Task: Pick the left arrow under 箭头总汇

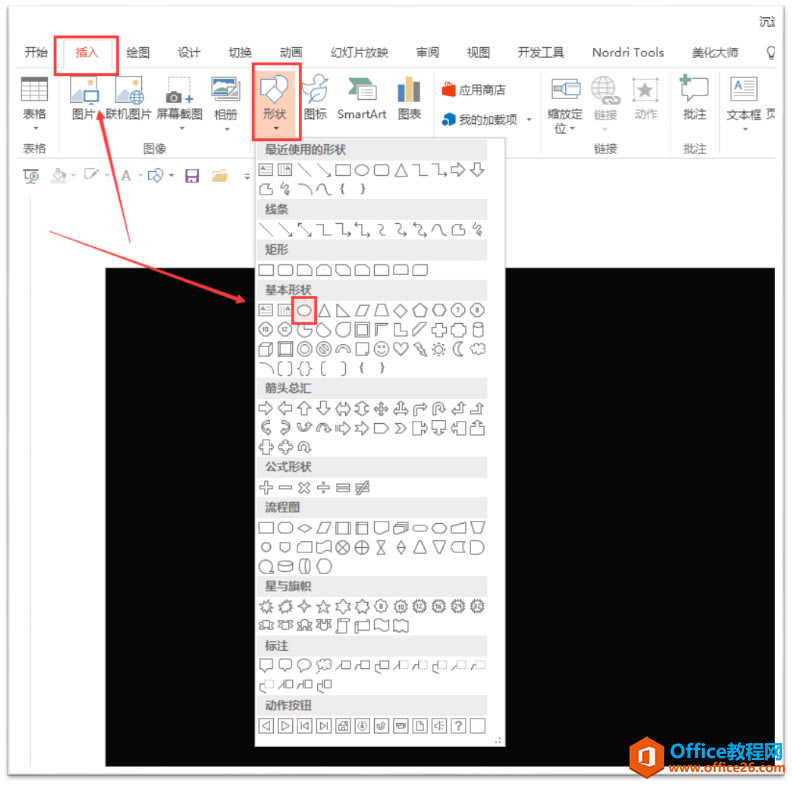Action: [285, 408]
